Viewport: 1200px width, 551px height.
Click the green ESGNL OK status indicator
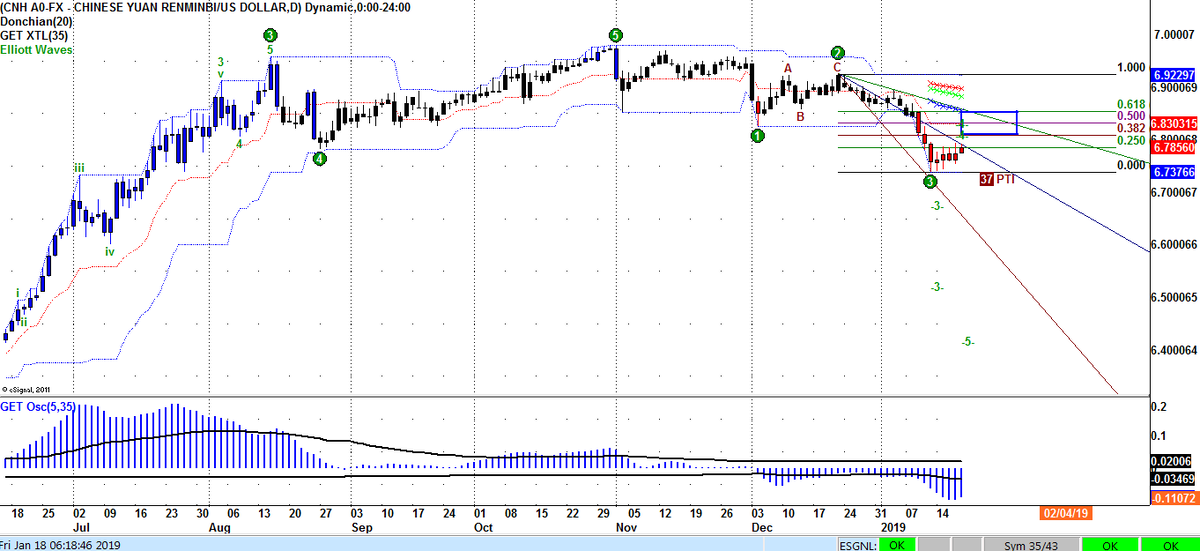coord(896,544)
